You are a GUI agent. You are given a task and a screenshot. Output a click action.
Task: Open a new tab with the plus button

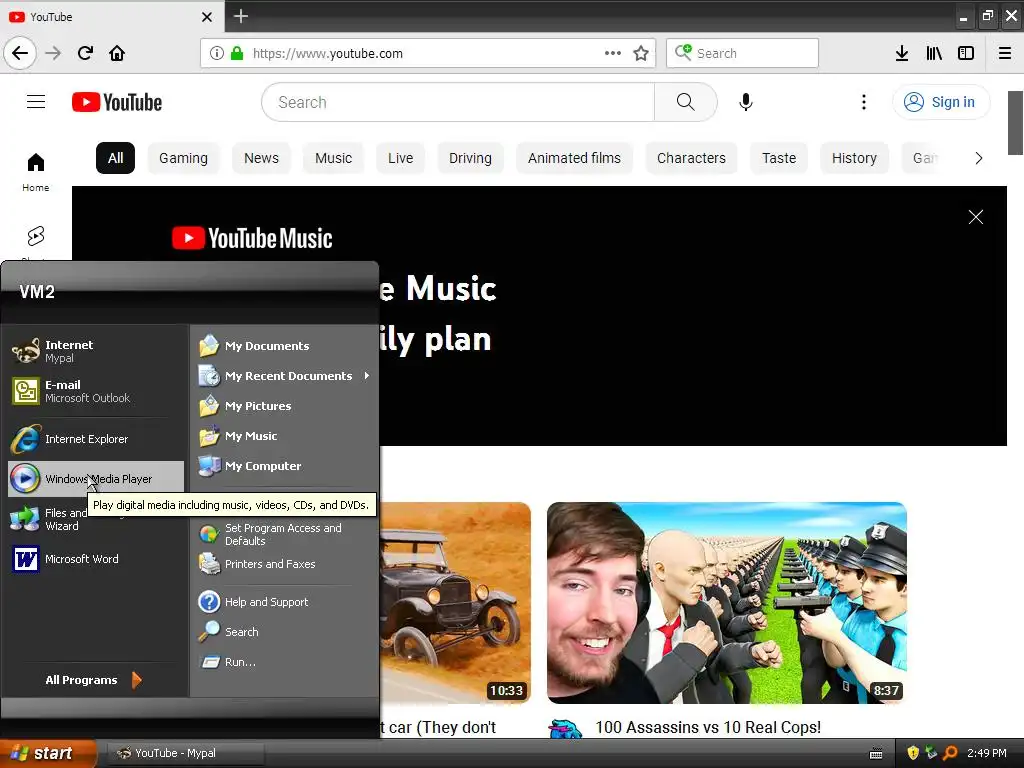241,16
